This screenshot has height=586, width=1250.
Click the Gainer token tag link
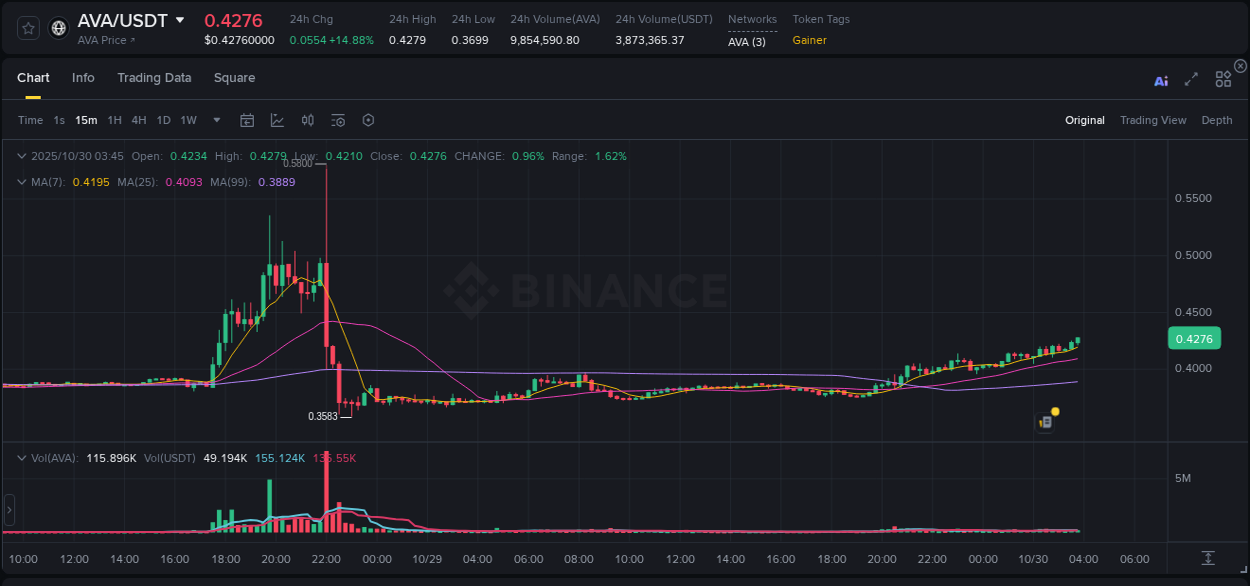(x=810, y=40)
